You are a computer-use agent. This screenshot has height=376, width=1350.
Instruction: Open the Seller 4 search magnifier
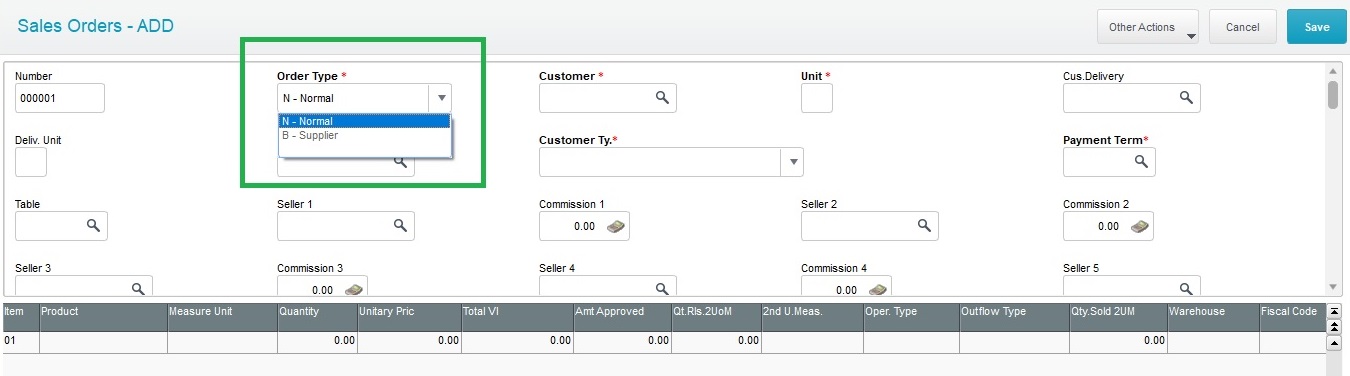coord(661,288)
